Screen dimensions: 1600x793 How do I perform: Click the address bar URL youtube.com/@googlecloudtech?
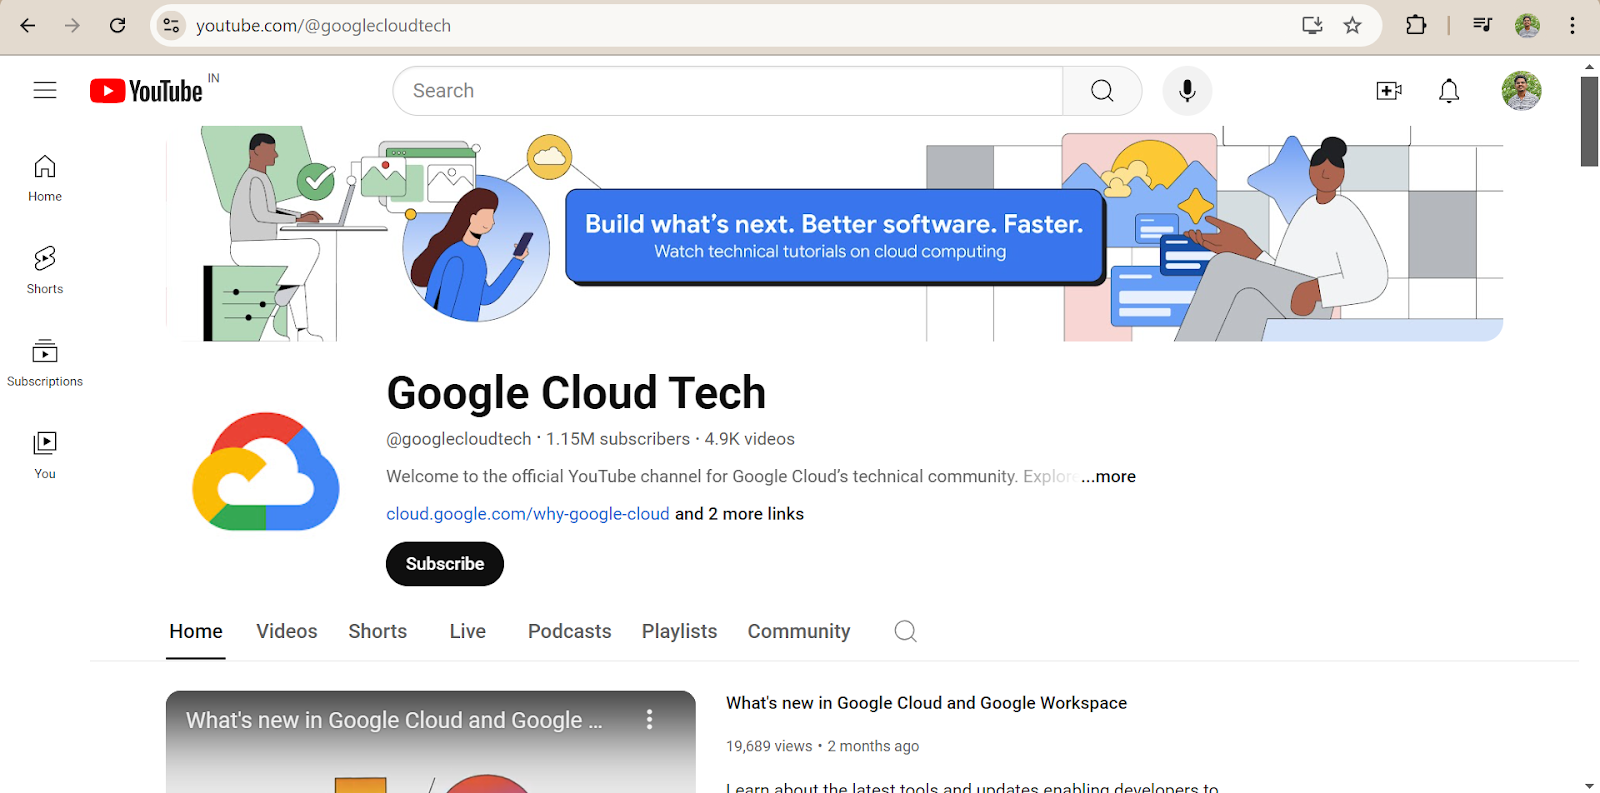pyautogui.click(x=323, y=25)
